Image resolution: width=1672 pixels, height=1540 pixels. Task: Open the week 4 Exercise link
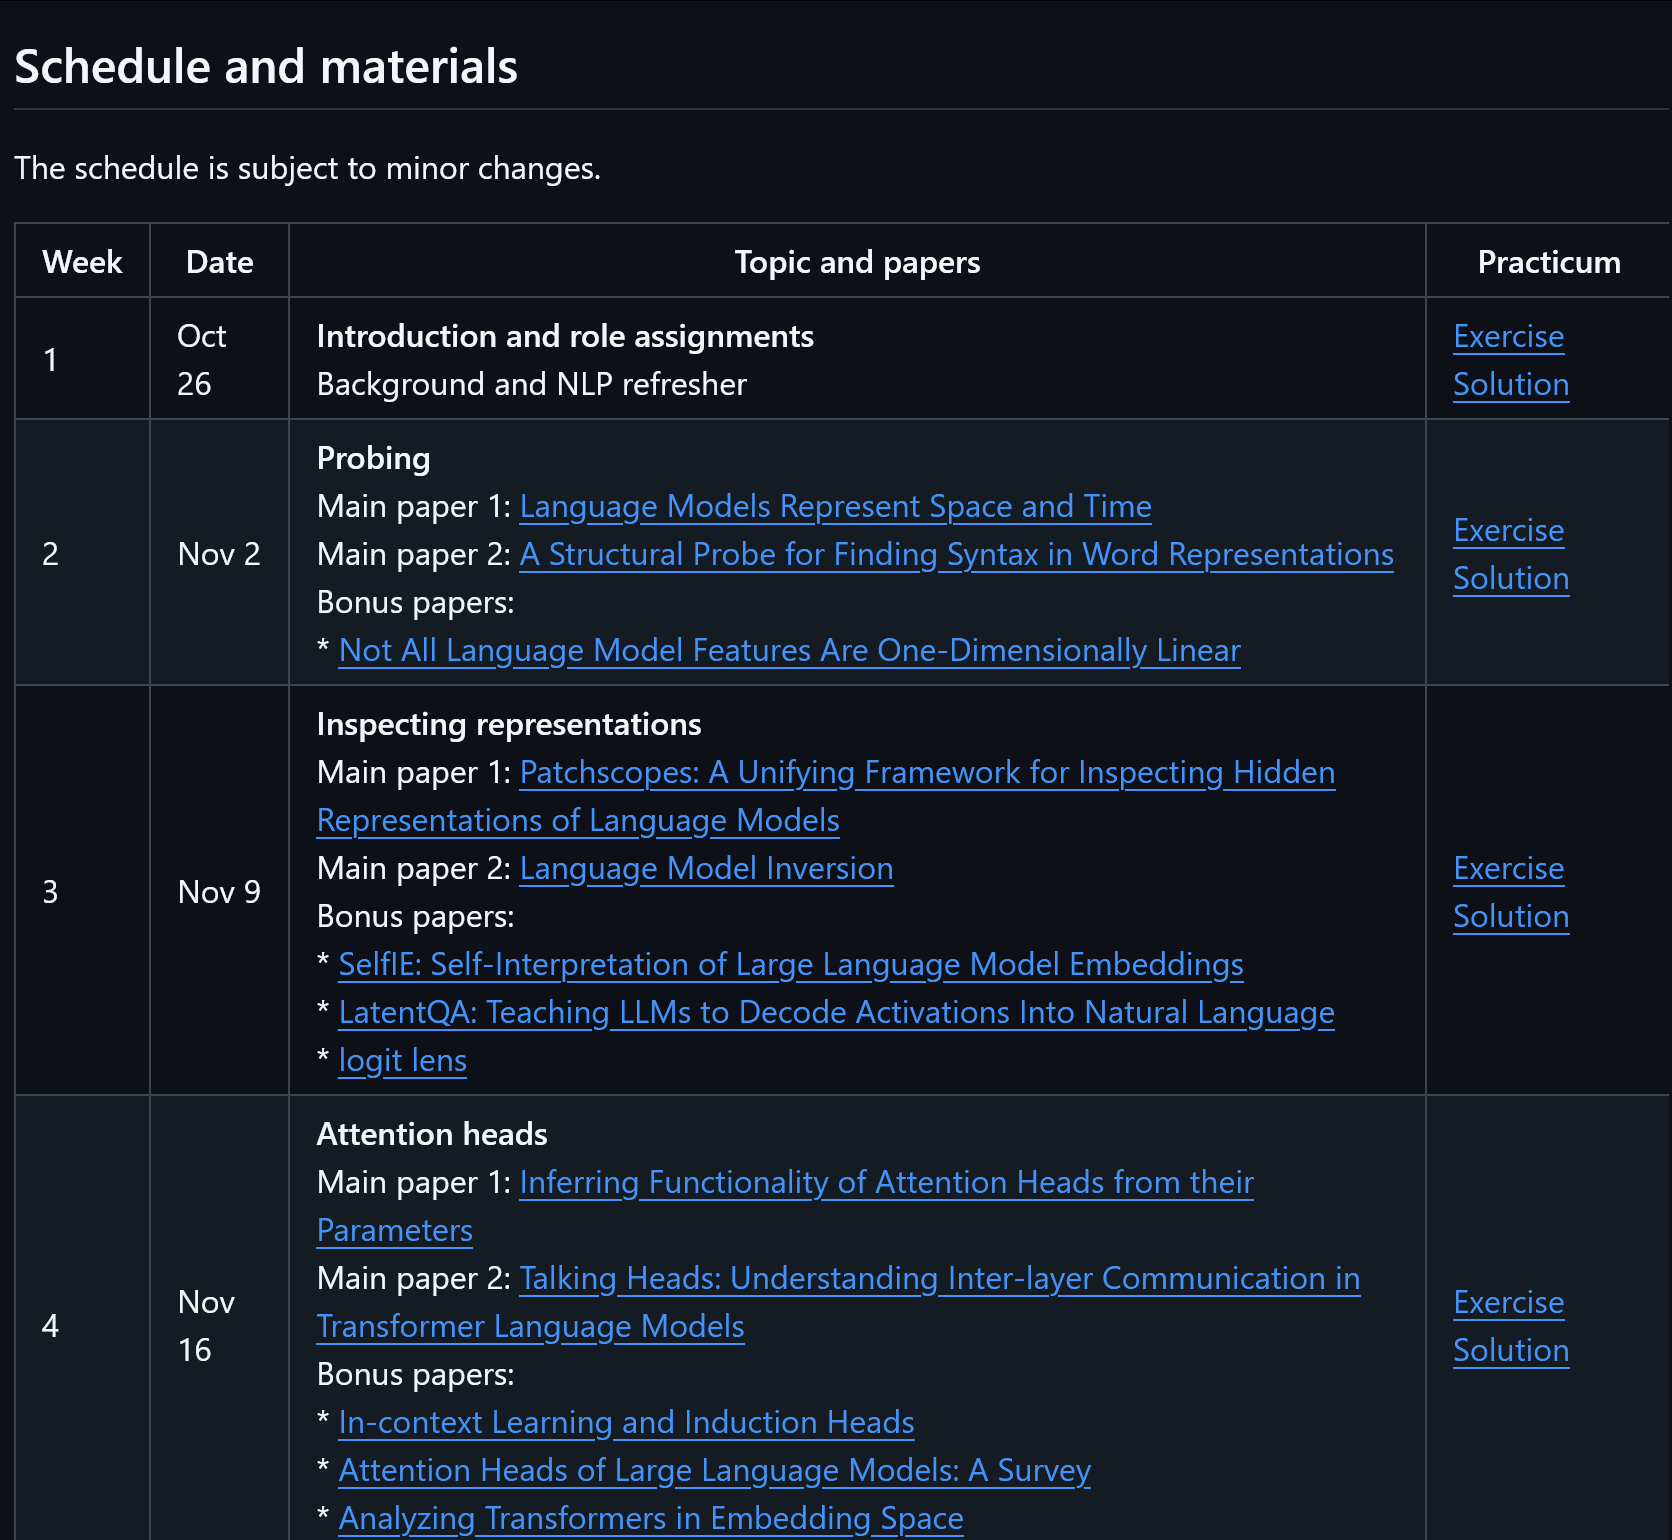point(1508,1303)
